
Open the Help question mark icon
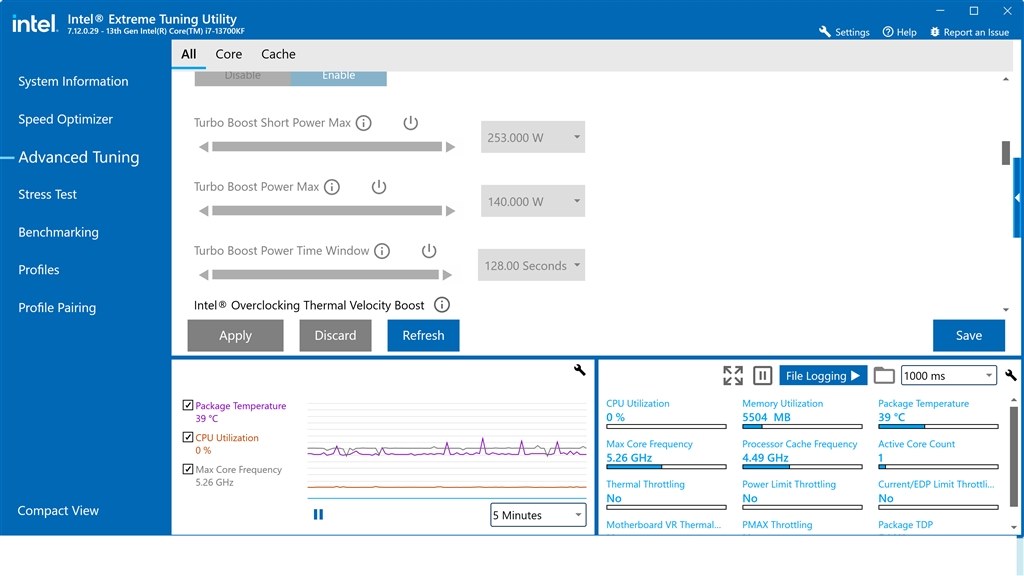coord(888,31)
